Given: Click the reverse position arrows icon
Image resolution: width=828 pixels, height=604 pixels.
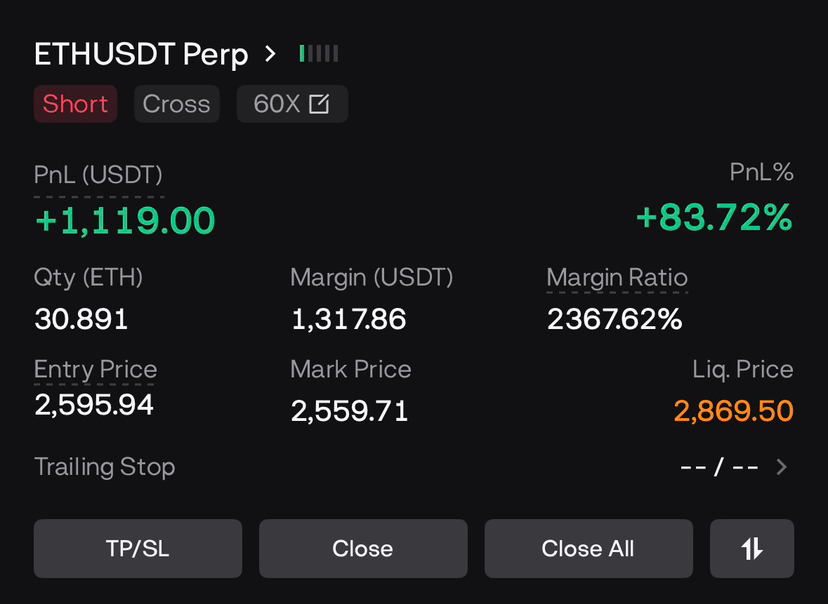Looking at the screenshot, I should pos(751,548).
